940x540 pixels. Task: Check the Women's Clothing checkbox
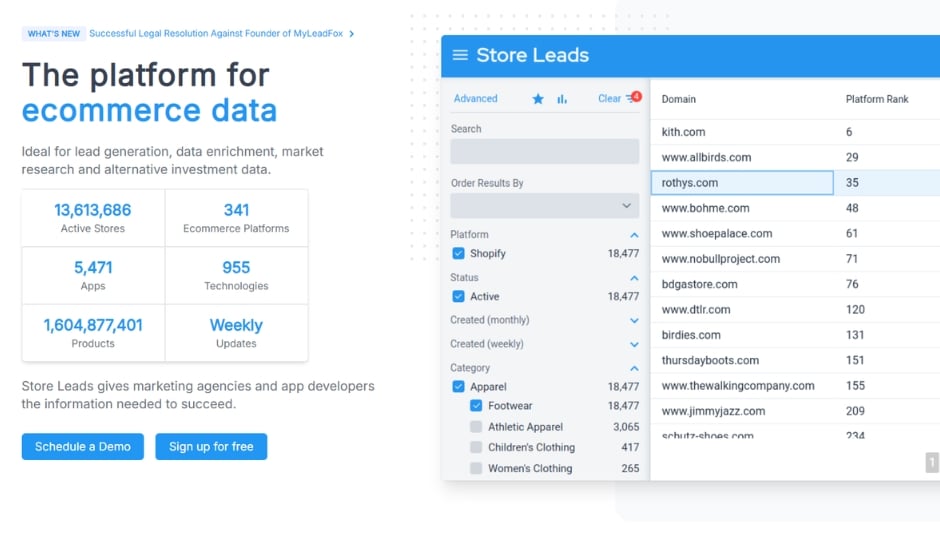click(476, 468)
